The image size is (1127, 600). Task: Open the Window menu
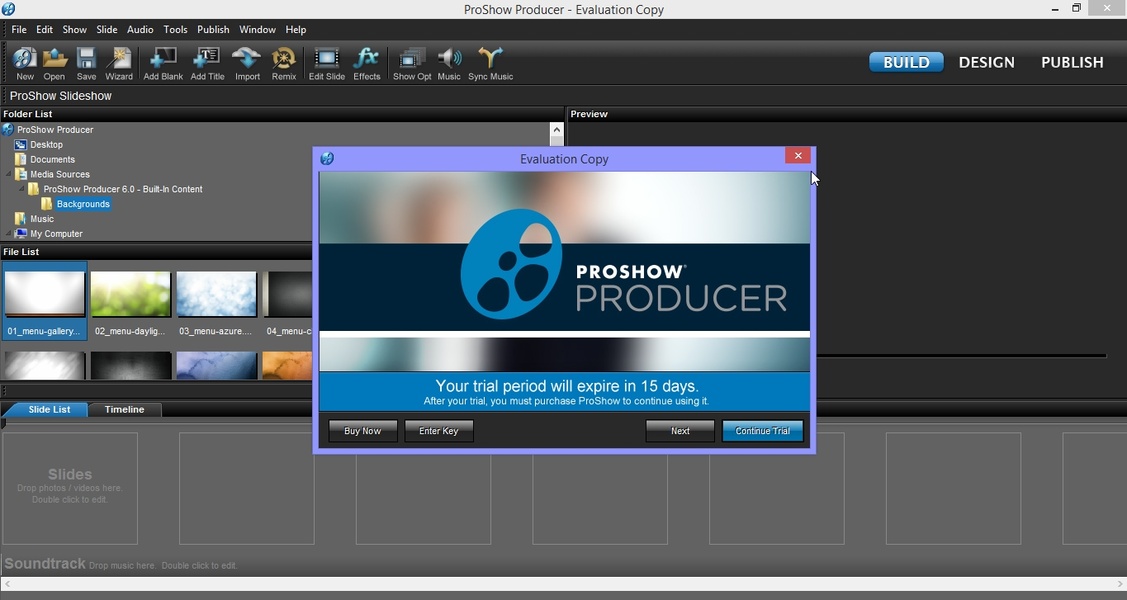(257, 29)
